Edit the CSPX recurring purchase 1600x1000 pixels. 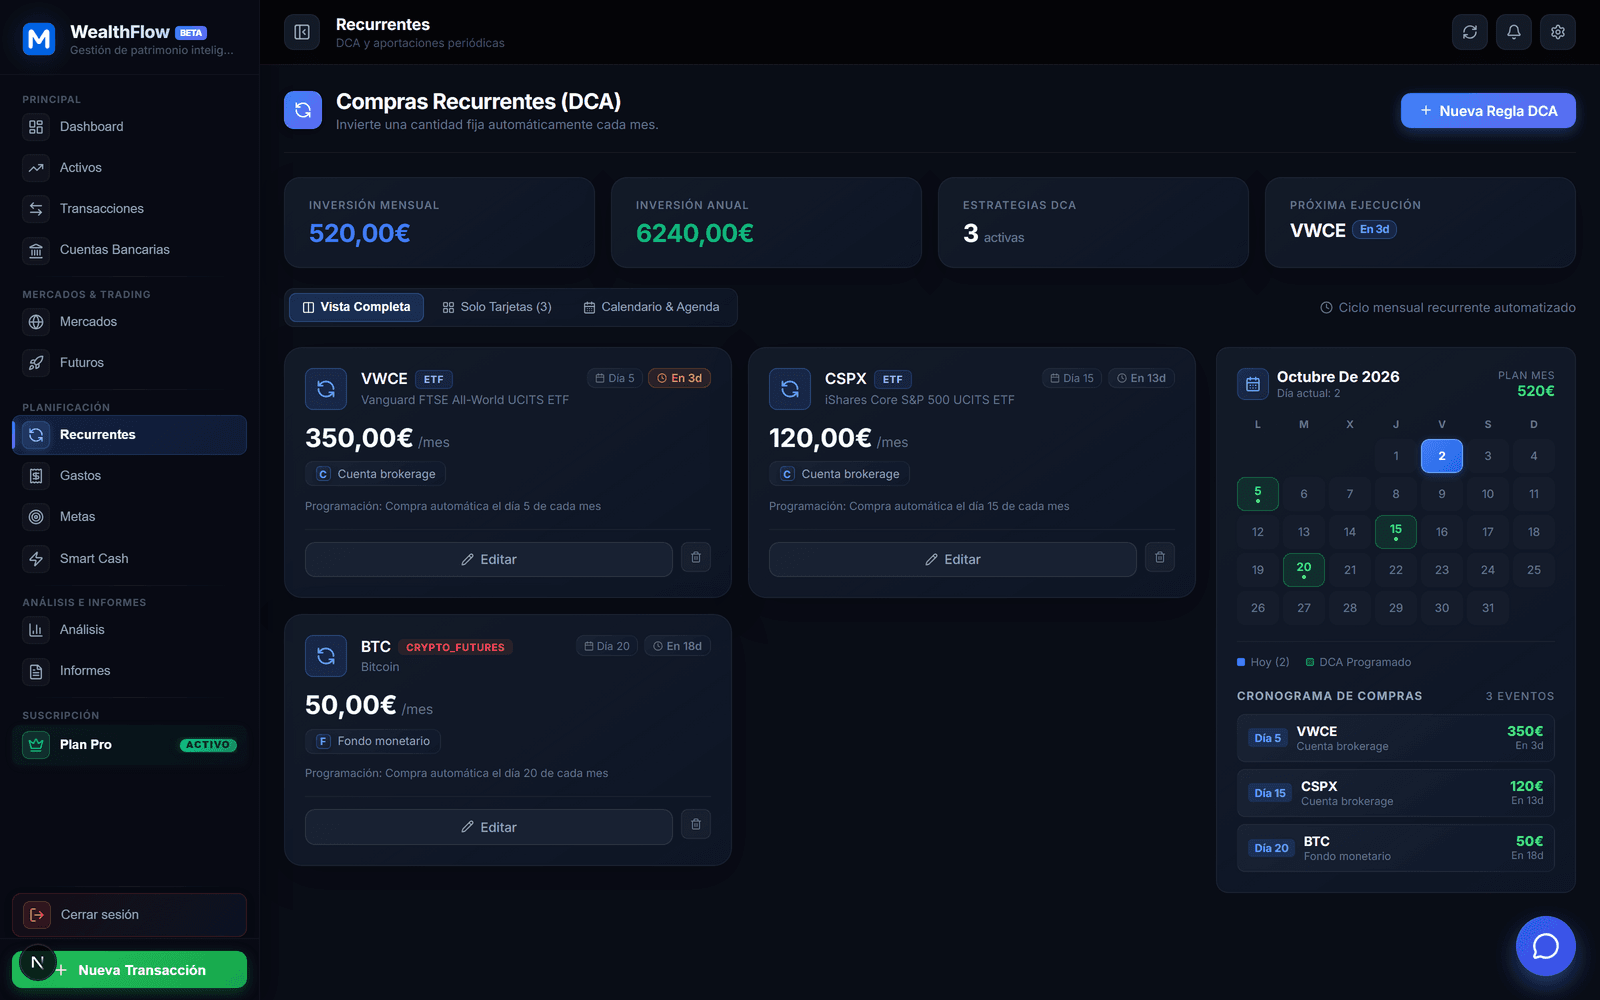pyautogui.click(x=953, y=559)
